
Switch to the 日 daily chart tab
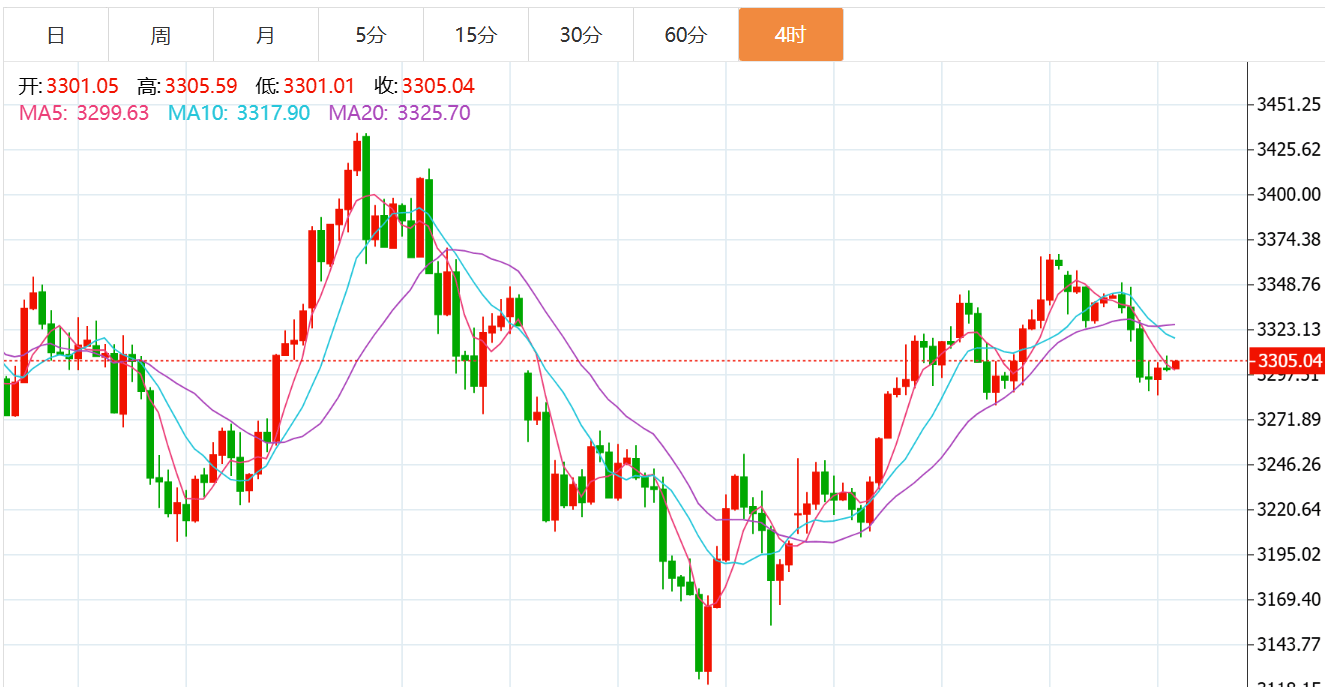point(56,35)
